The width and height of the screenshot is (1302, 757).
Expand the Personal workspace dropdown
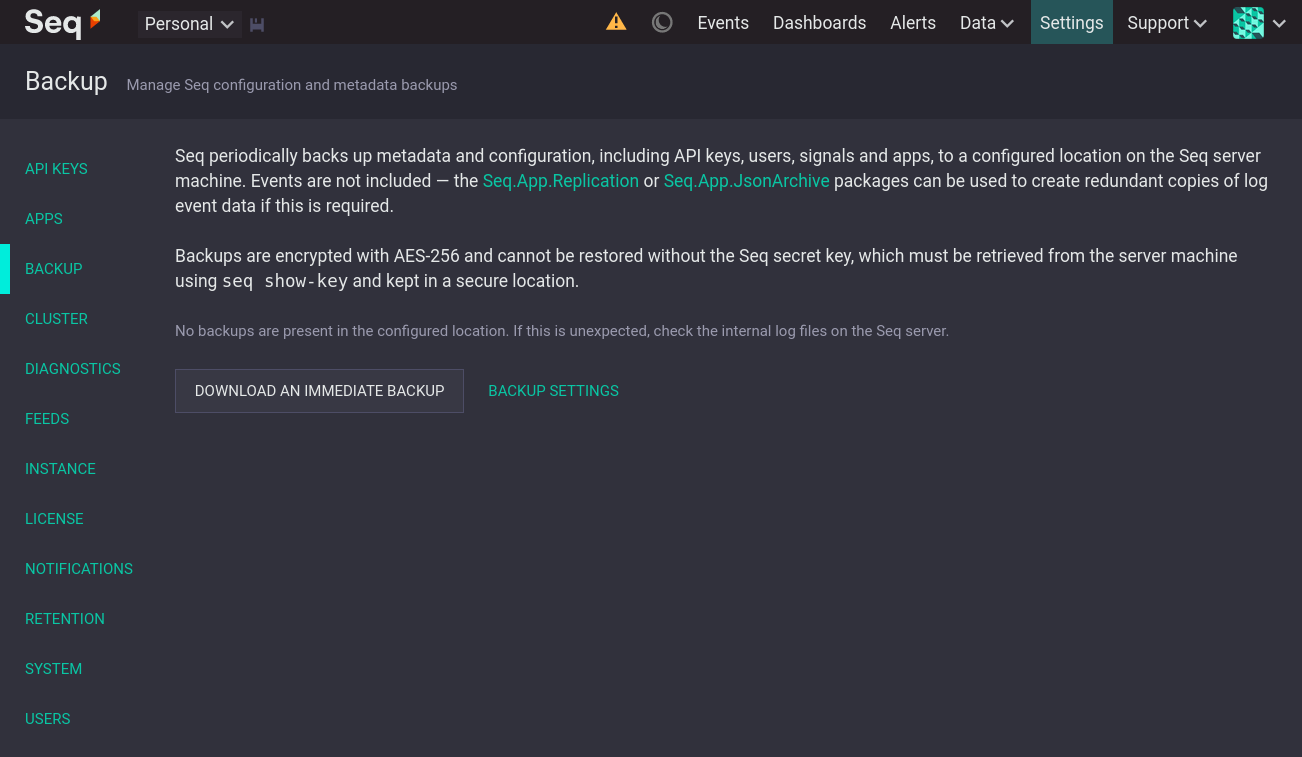[x=189, y=24]
